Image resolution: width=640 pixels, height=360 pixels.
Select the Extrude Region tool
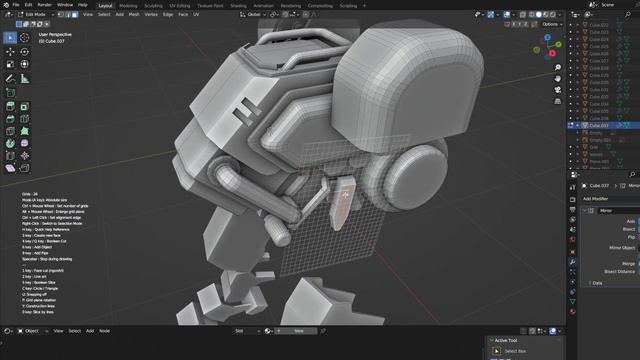[x=10, y=107]
